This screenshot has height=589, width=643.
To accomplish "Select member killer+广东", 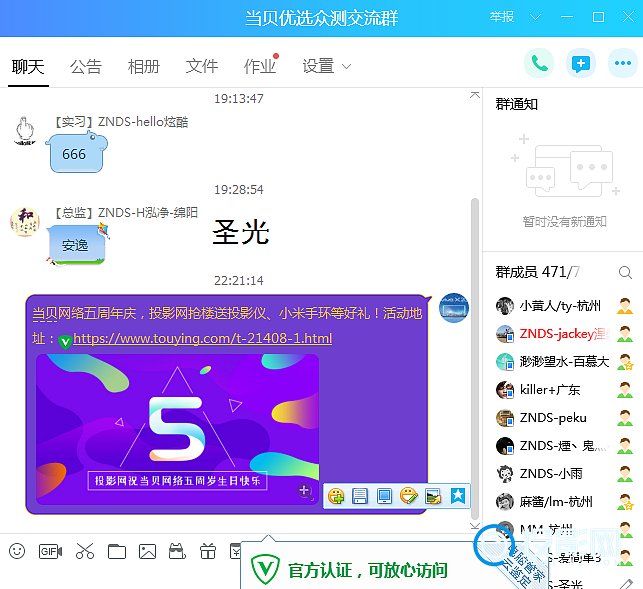I will coord(564,390).
